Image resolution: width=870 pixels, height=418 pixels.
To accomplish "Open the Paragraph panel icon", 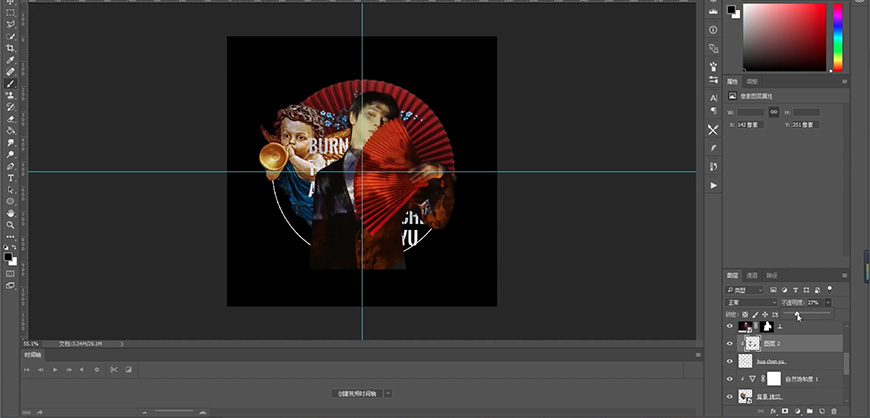I will click(x=714, y=110).
